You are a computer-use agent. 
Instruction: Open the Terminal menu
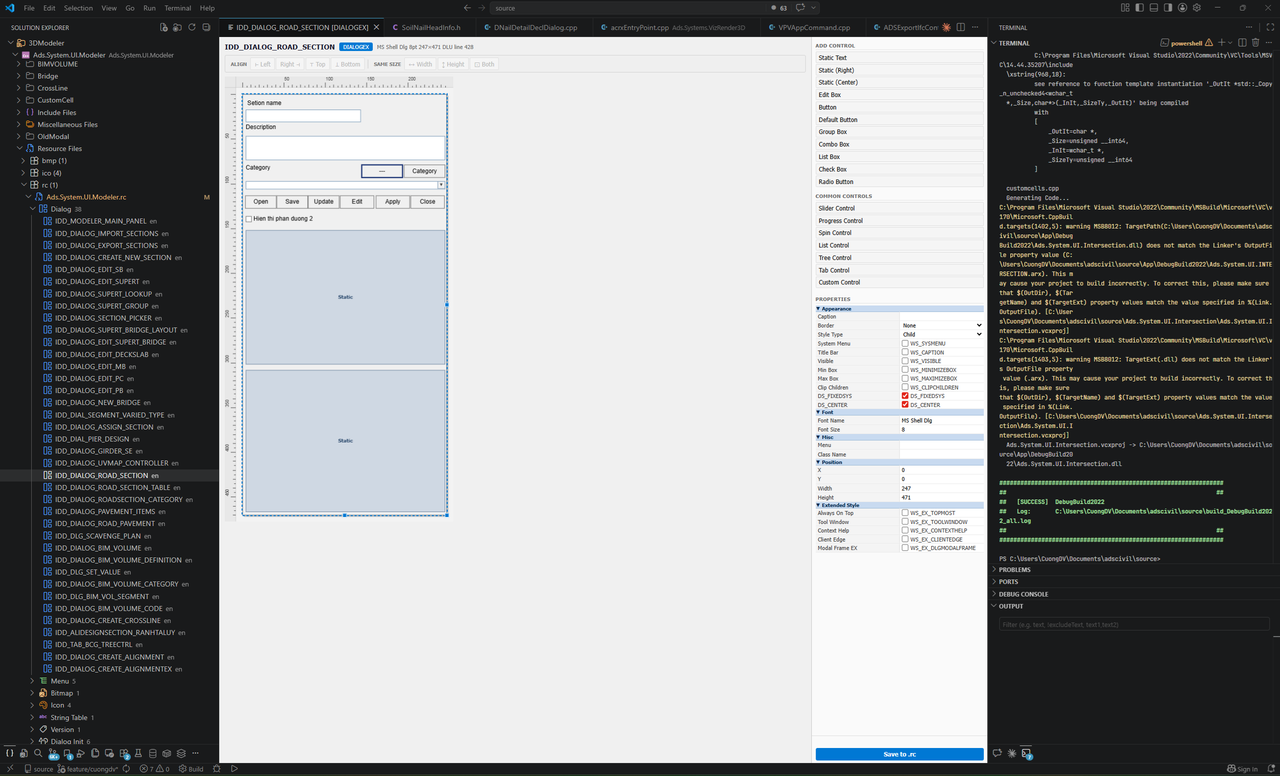[x=177, y=8]
